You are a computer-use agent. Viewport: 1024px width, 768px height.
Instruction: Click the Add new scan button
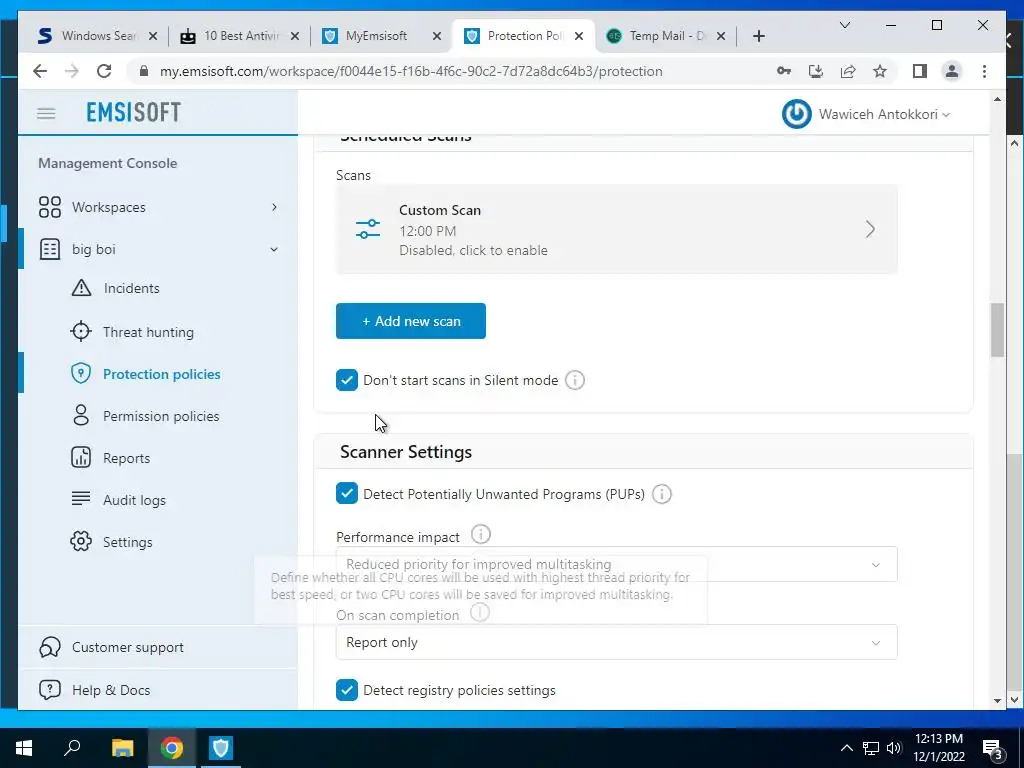coord(411,321)
